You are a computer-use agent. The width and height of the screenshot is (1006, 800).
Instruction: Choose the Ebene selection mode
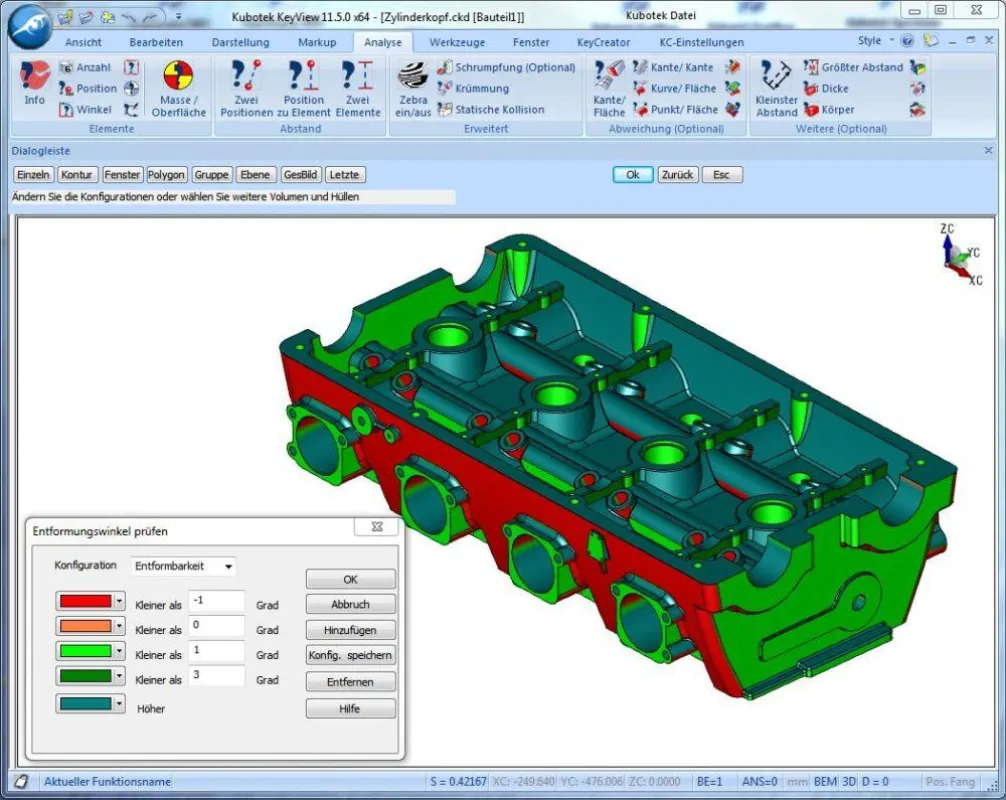pos(255,174)
